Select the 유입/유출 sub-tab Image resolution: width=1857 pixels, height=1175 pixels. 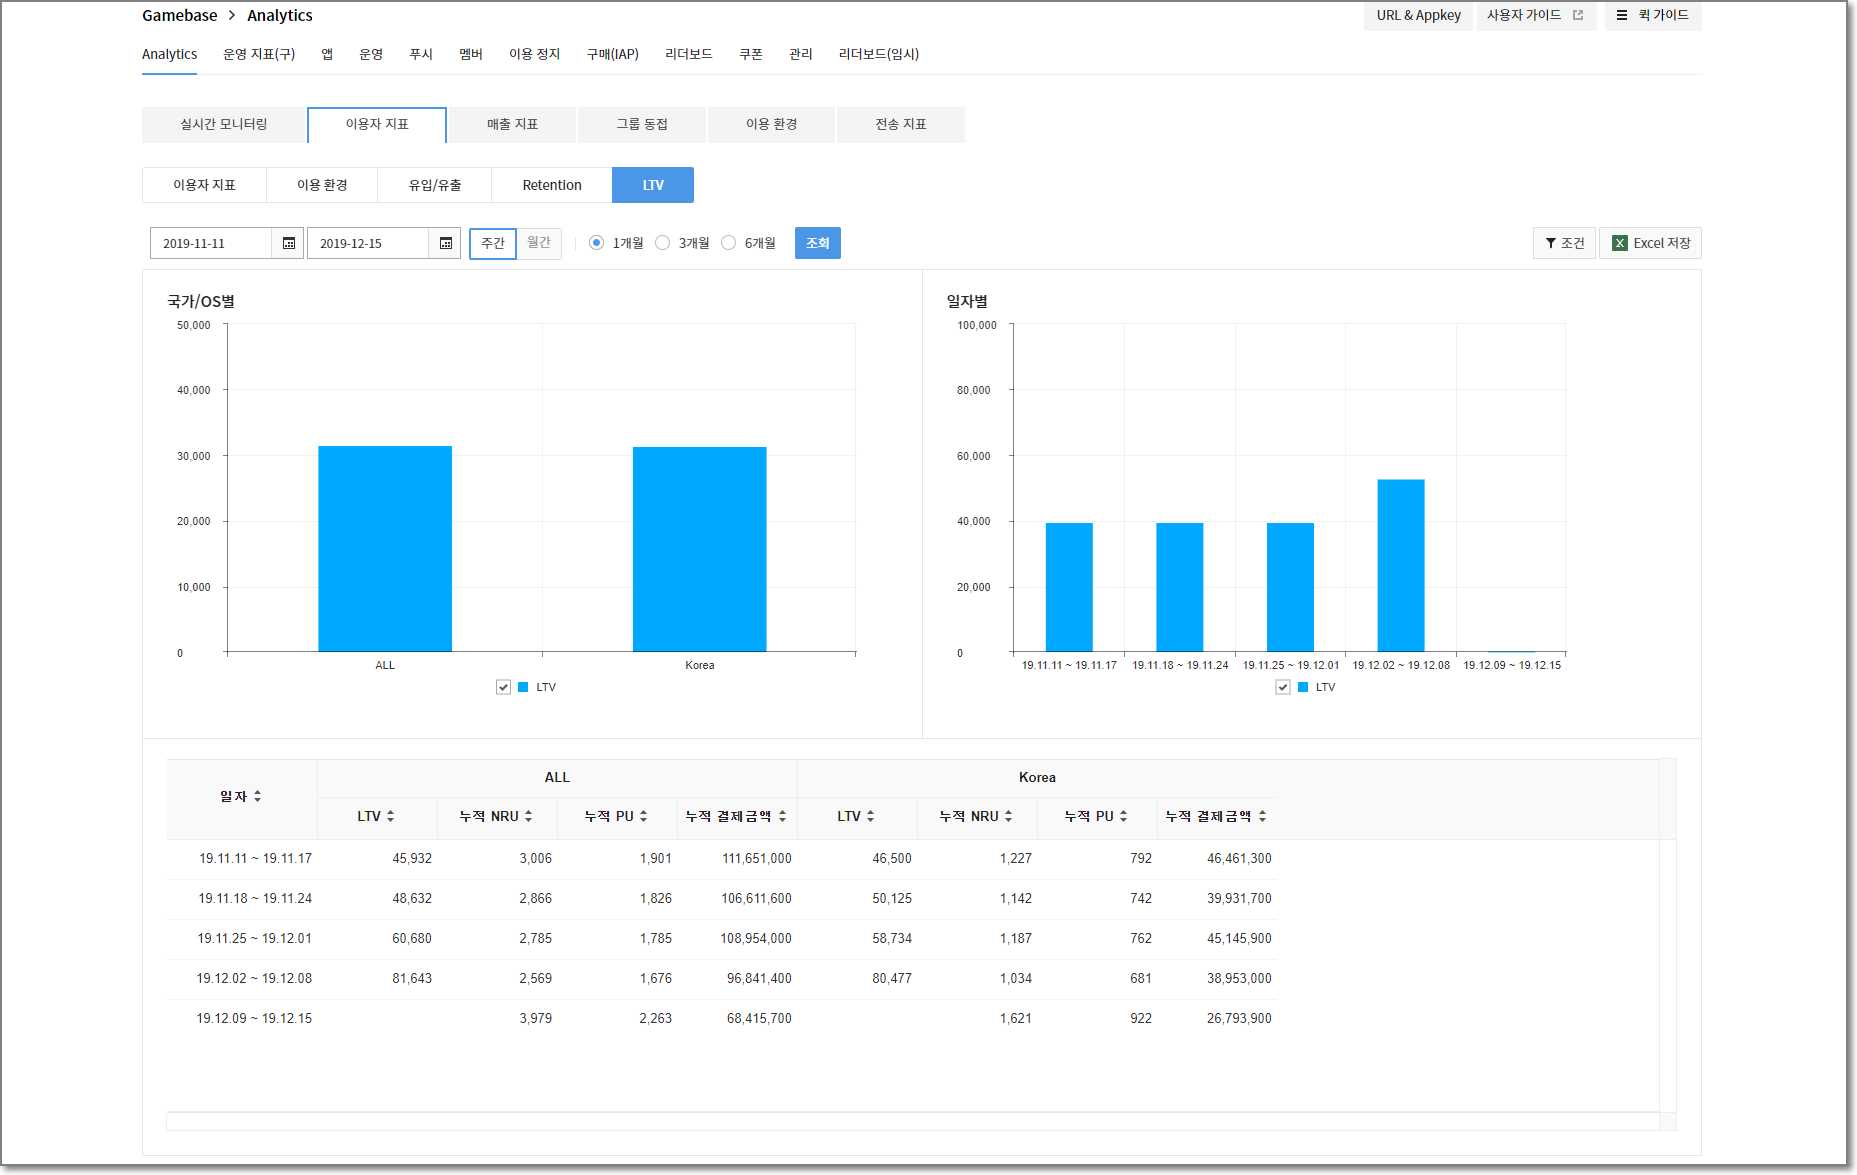[435, 185]
